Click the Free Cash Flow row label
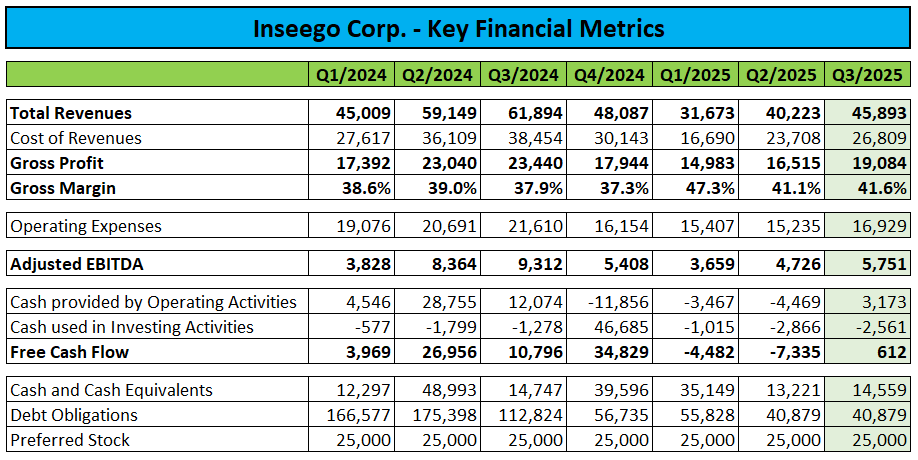Image resolution: width=918 pixels, height=460 pixels. [70, 352]
